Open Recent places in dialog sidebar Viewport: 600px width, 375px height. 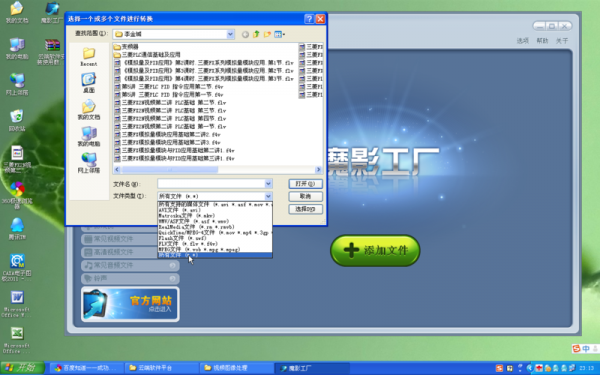click(89, 57)
